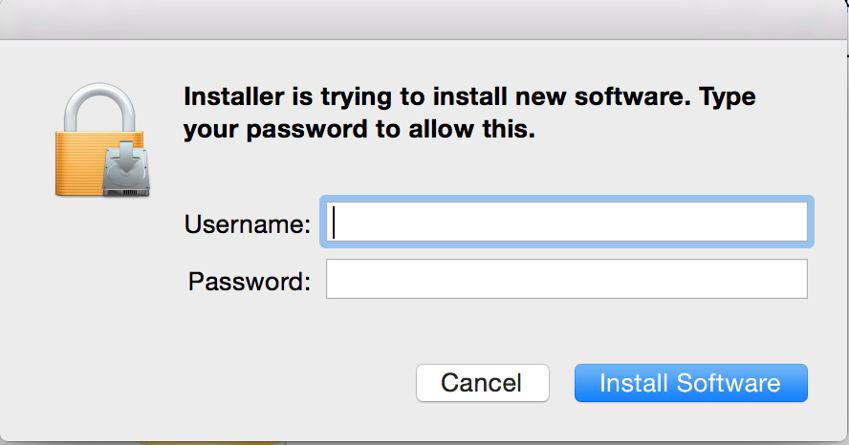Click into the Password field

566,280
